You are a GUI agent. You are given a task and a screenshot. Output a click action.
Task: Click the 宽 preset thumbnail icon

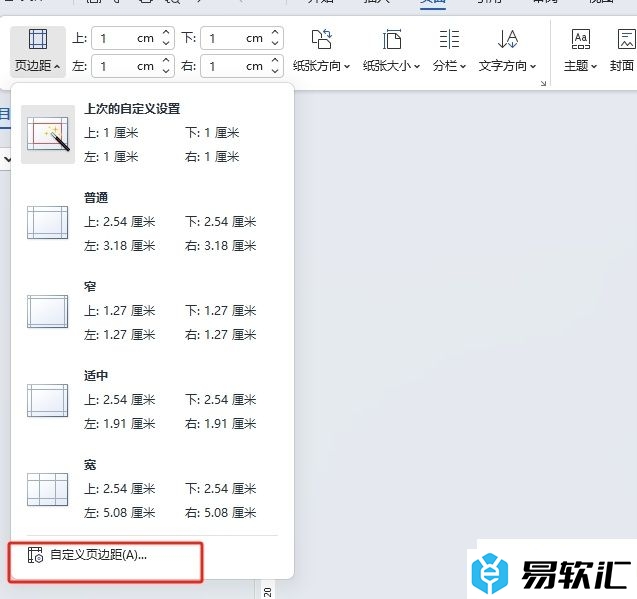point(48,490)
